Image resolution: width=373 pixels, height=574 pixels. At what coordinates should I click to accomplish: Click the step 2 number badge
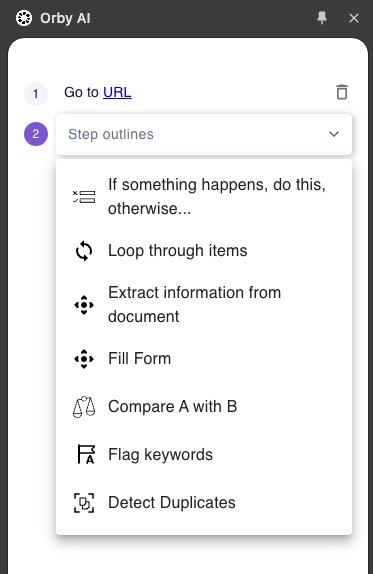[x=36, y=134]
